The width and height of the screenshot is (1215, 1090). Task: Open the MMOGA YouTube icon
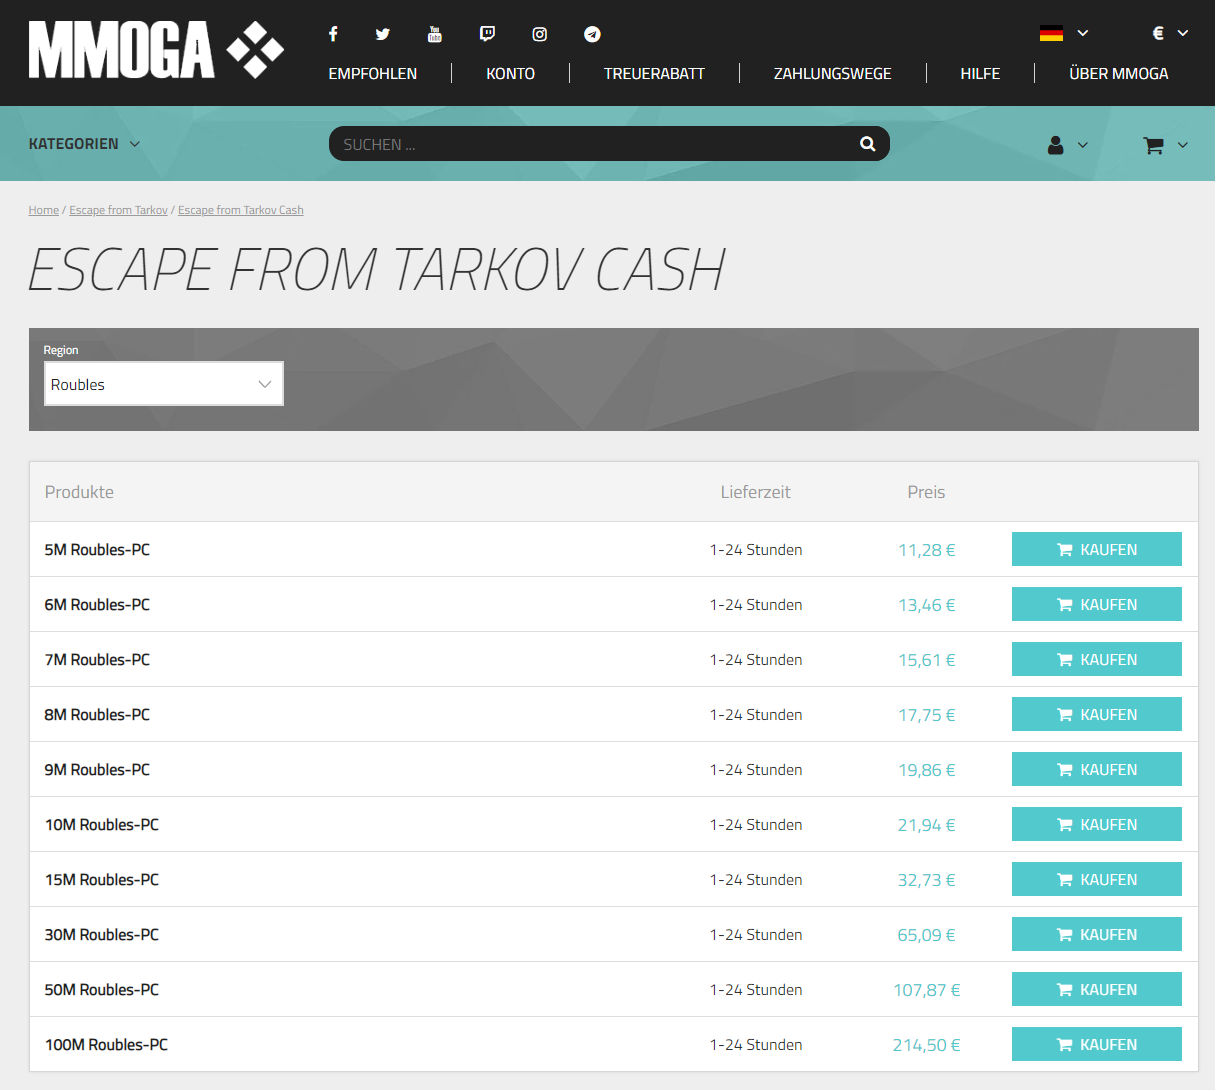coord(435,34)
